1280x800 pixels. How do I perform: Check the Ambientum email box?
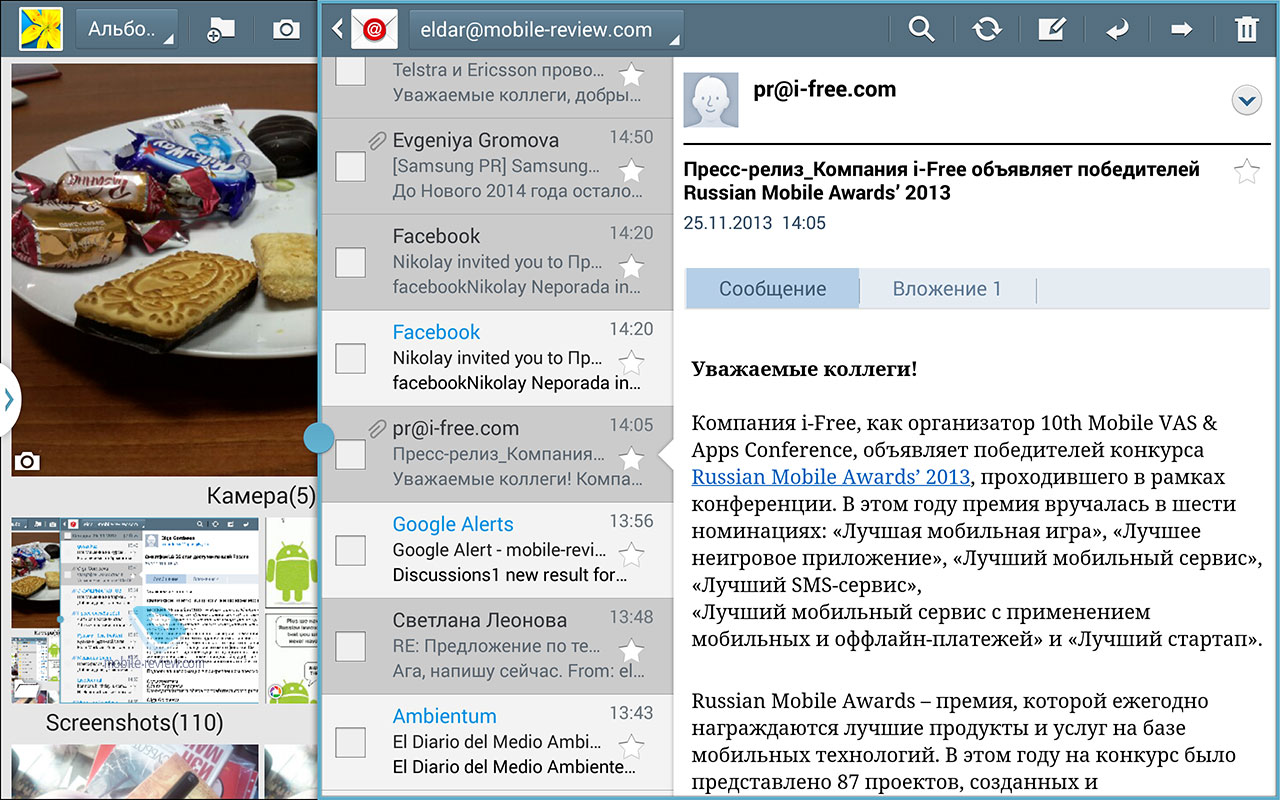(350, 742)
